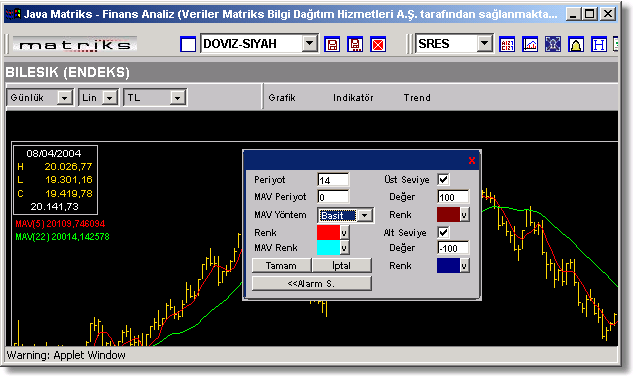Click the Tamam button
This screenshot has width=633, height=378.
pos(281,265)
